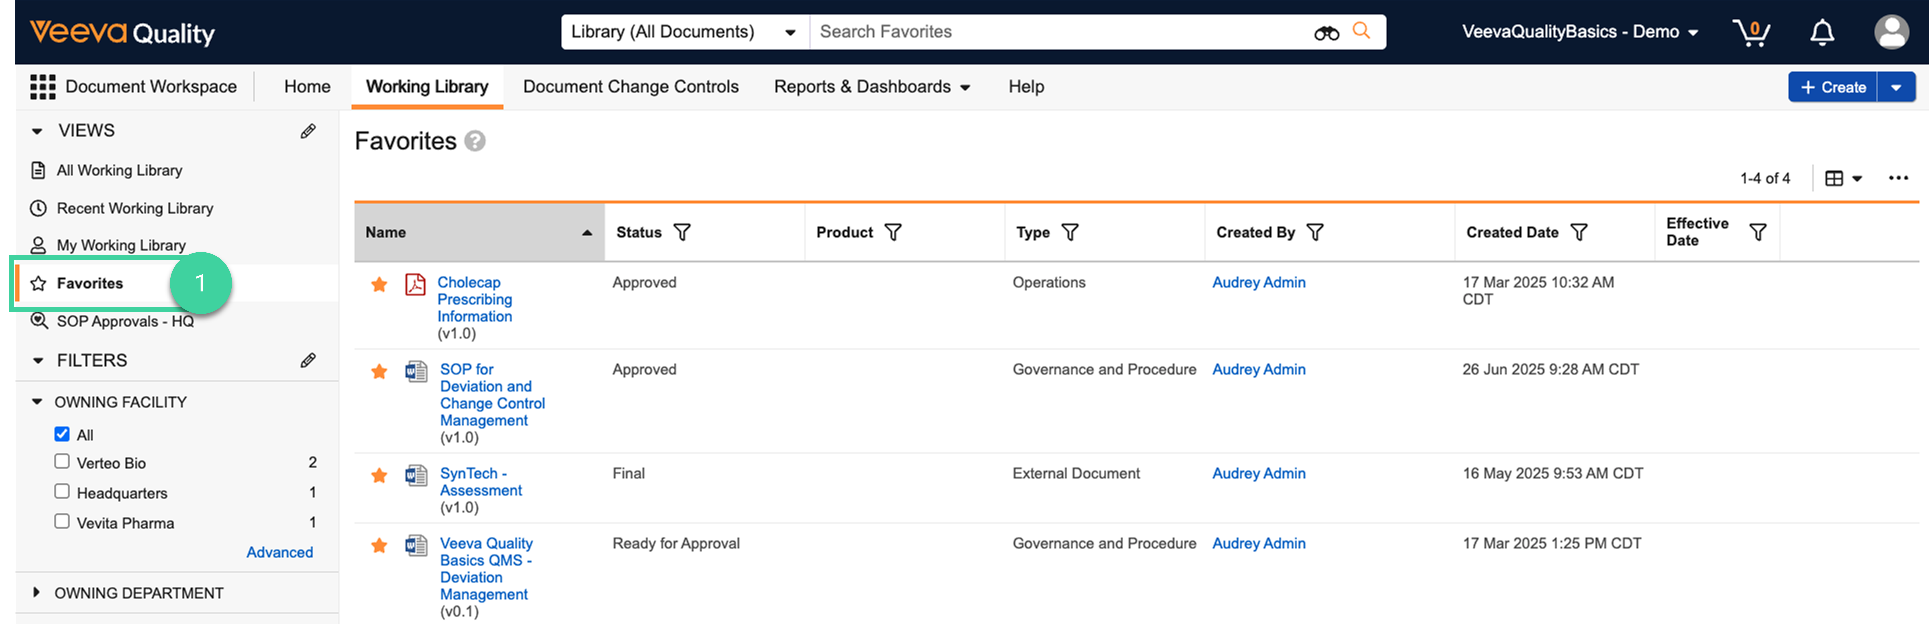Screen dimensions: 1929x624
Task: Check the Headquarters facility checkbox
Action: point(62,492)
